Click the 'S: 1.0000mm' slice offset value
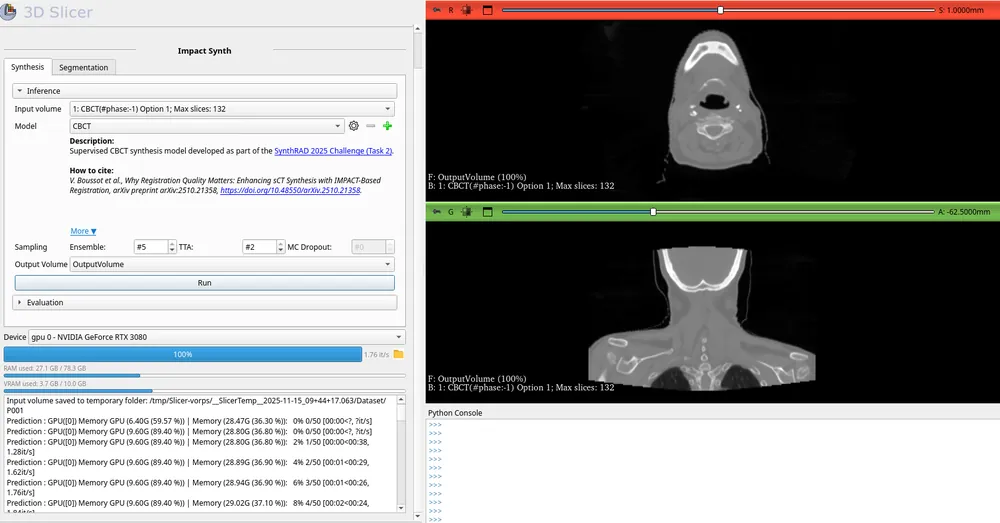This screenshot has height=523, width=1000. tap(961, 10)
